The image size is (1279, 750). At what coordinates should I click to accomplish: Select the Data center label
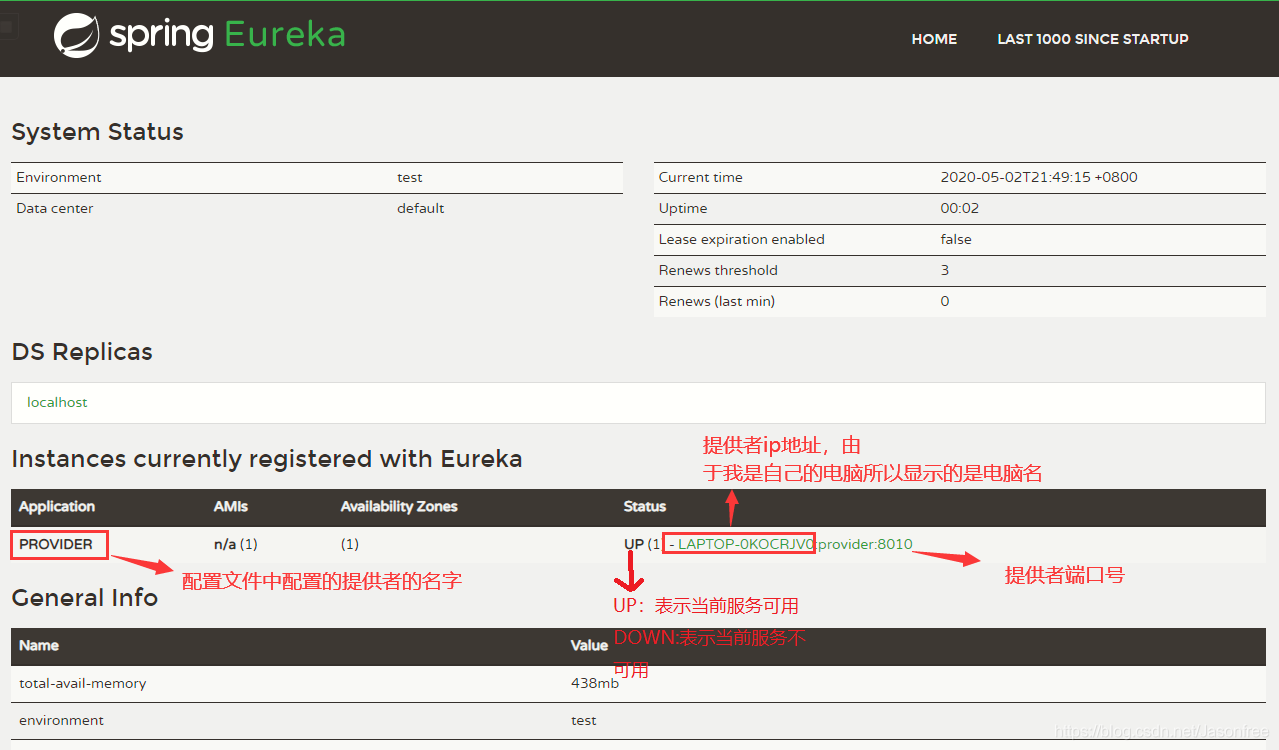coord(55,208)
